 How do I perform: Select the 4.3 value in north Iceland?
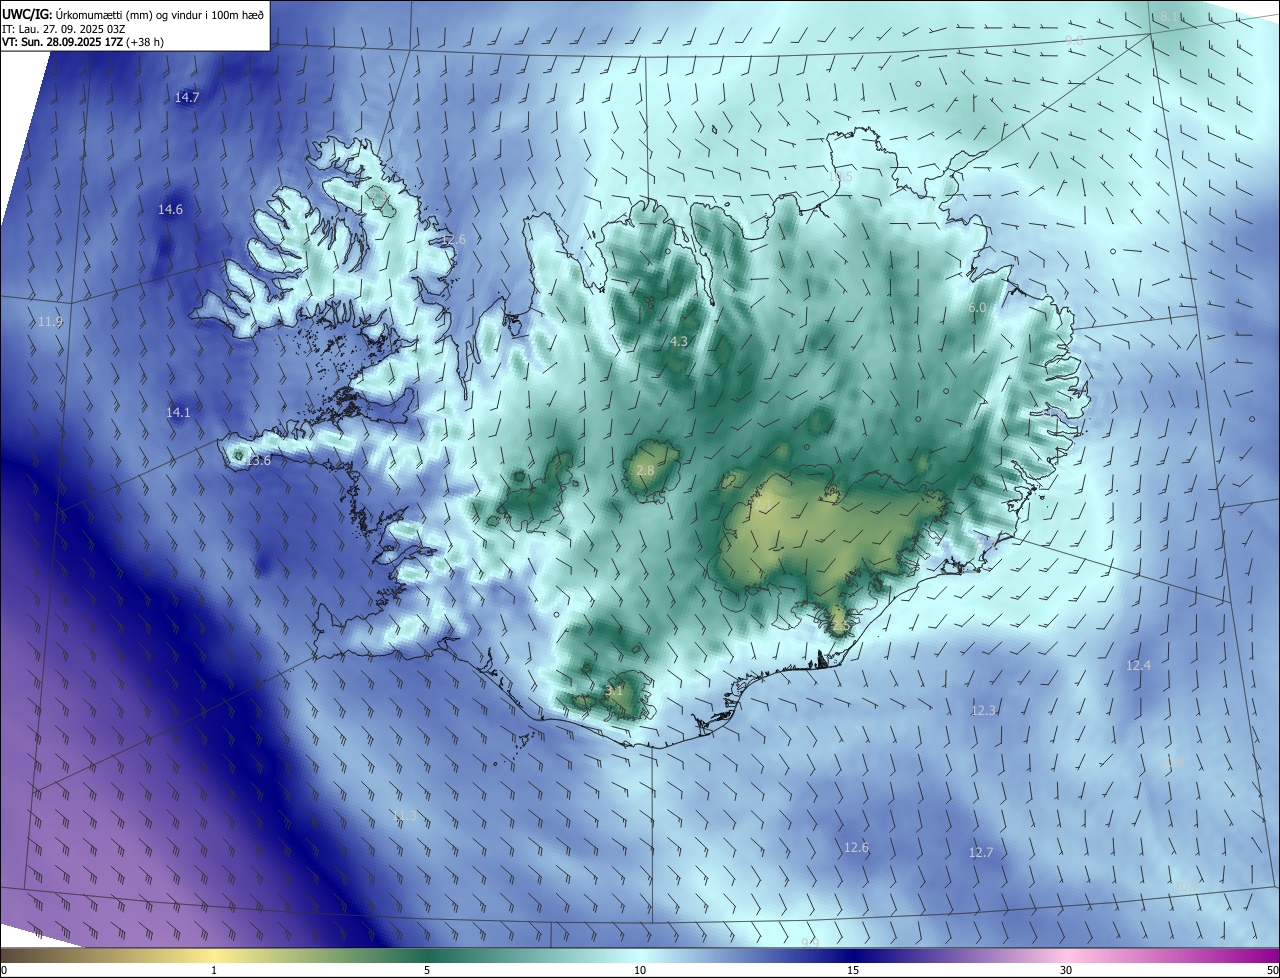pyautogui.click(x=679, y=341)
